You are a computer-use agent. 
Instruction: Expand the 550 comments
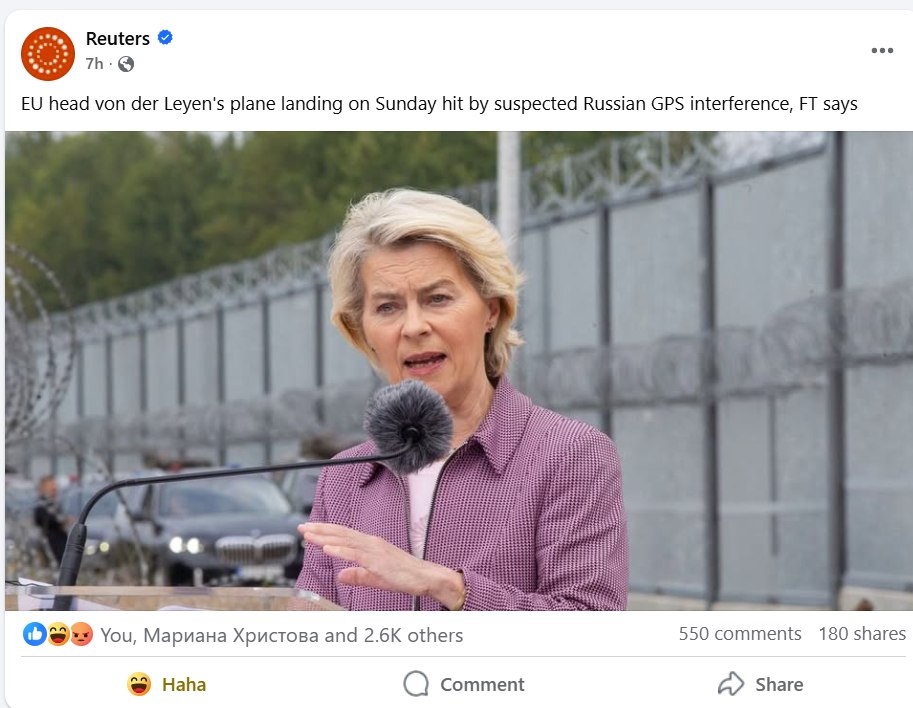pos(739,634)
